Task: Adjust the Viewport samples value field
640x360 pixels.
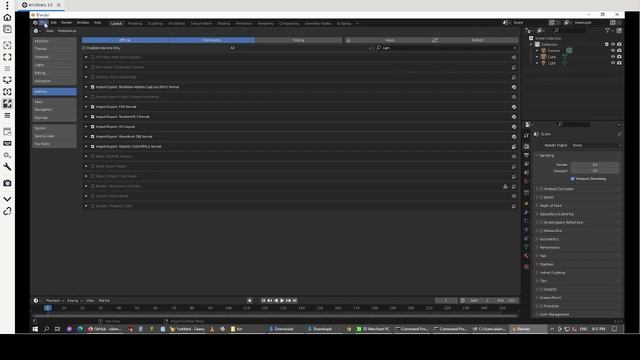Action: tap(595, 171)
